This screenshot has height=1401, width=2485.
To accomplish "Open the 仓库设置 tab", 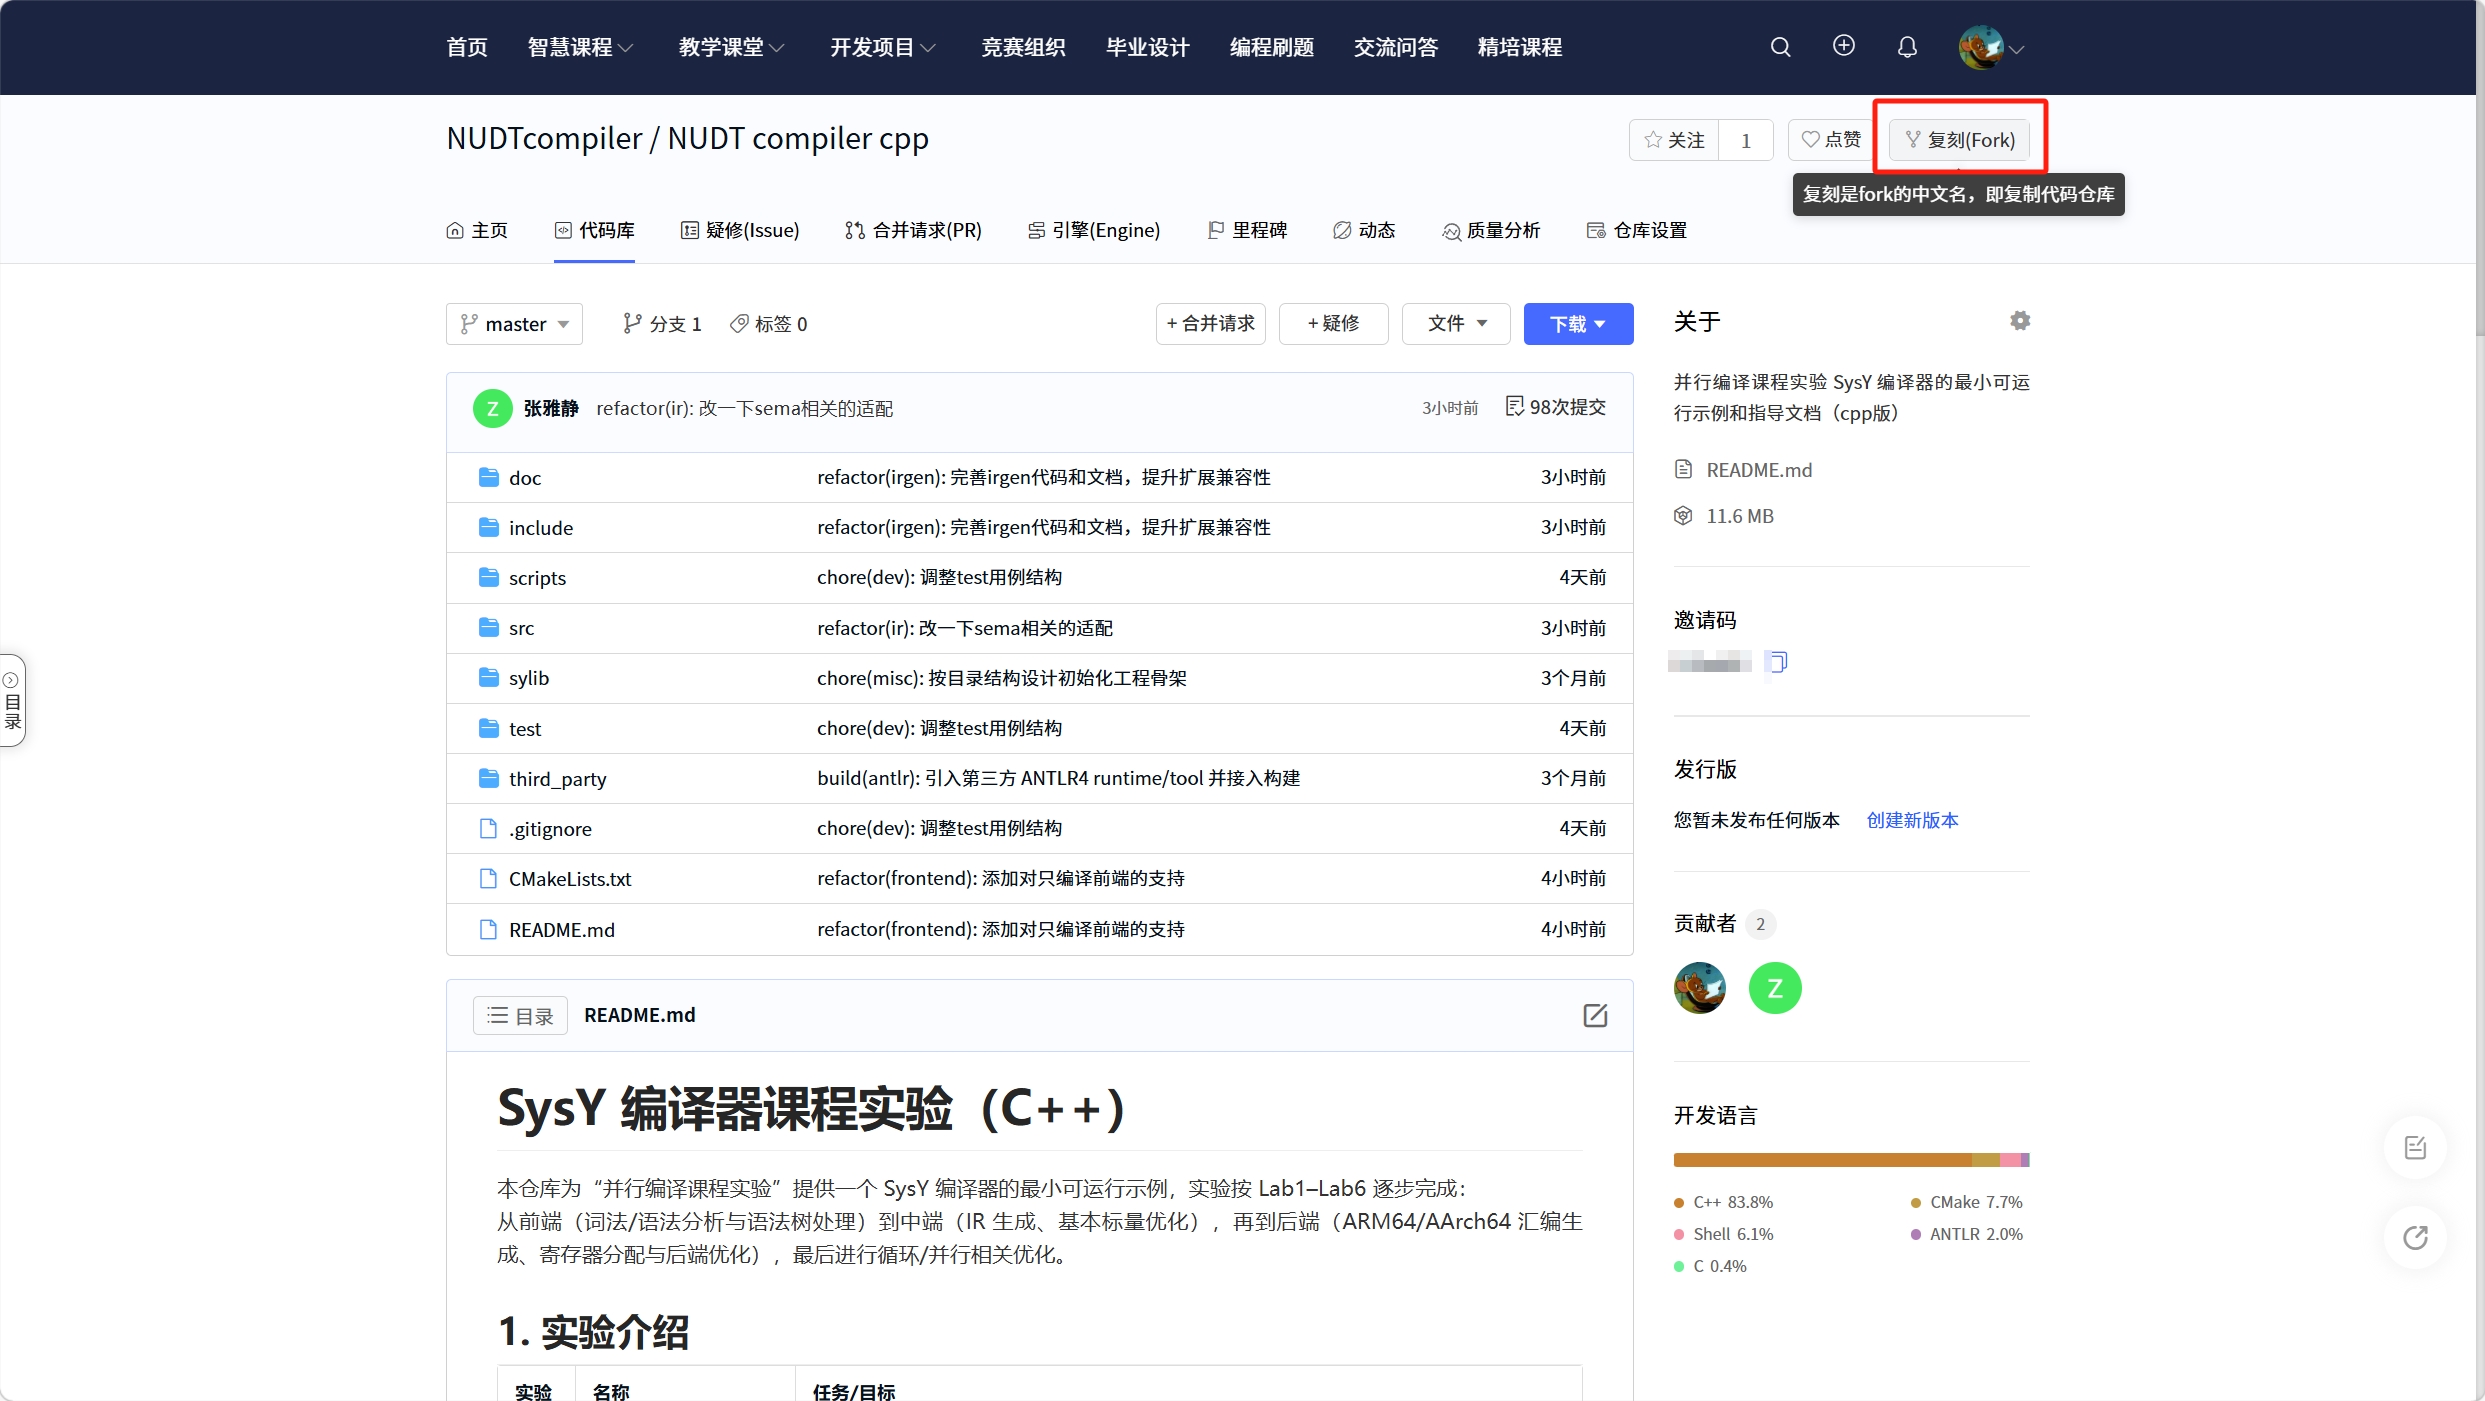I will coord(1634,229).
